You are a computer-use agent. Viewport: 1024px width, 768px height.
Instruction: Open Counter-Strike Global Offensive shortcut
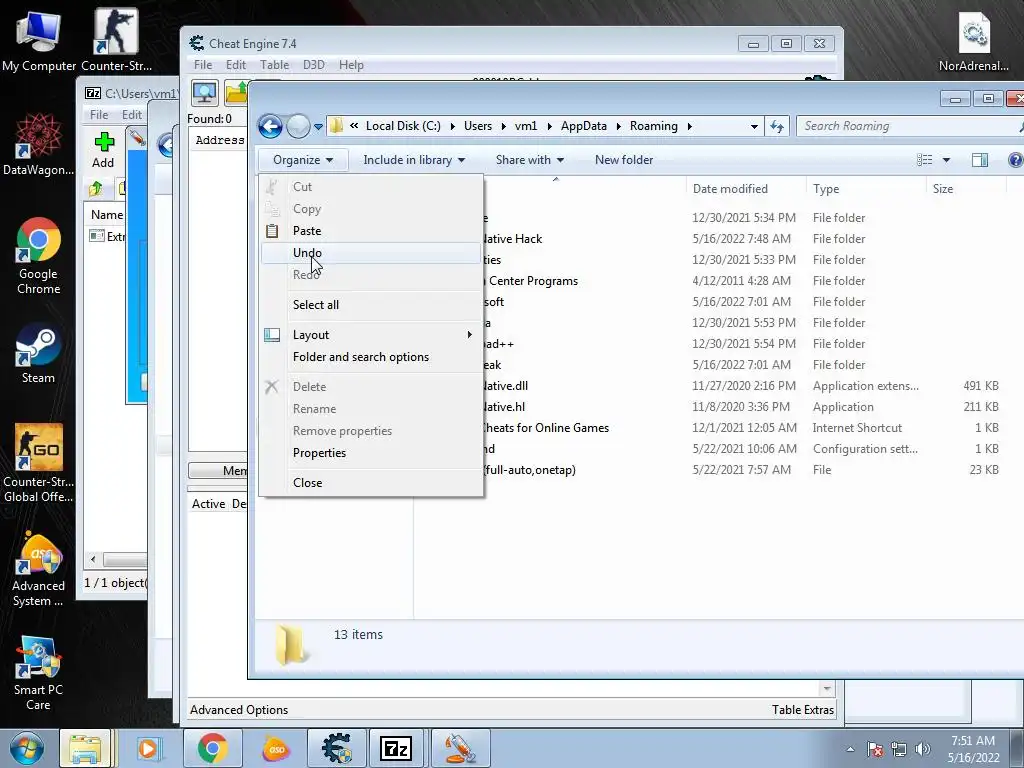coord(39,462)
